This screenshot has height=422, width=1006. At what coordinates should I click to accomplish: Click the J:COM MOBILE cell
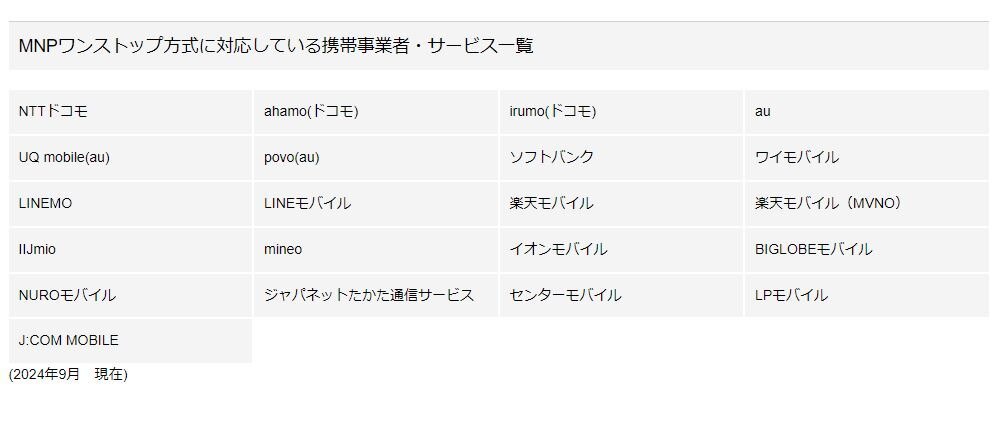(130, 341)
